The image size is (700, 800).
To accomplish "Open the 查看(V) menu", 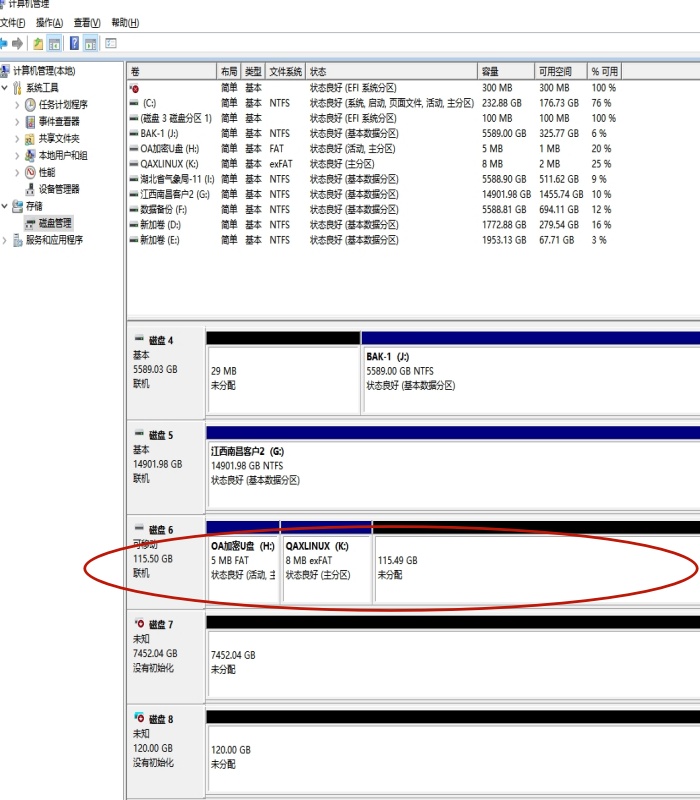I will [x=88, y=23].
